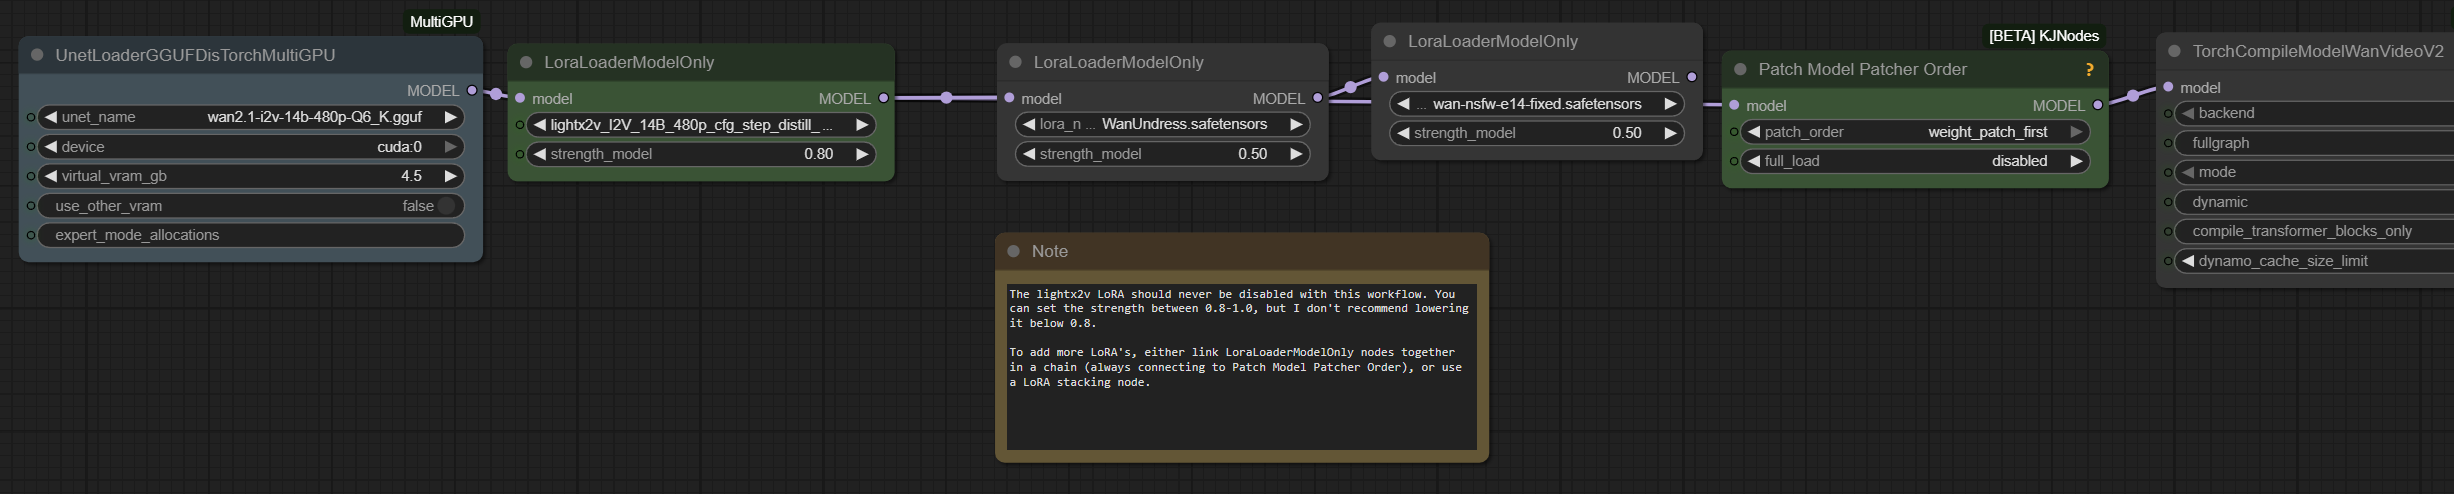Click the virtual_vram_gb value 4.5

[411, 176]
